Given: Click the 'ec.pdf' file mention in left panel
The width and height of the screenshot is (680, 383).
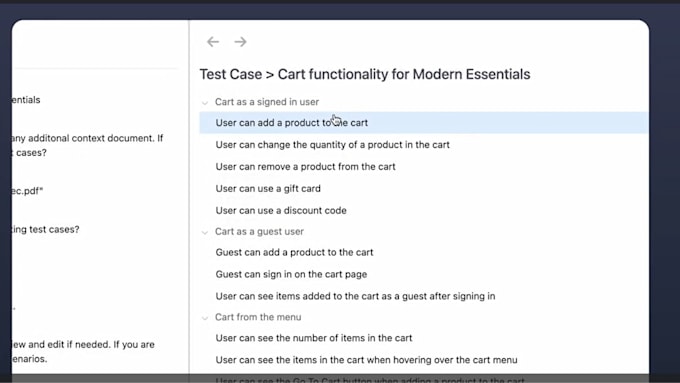Looking at the screenshot, I should pyautogui.click(x=28, y=191).
